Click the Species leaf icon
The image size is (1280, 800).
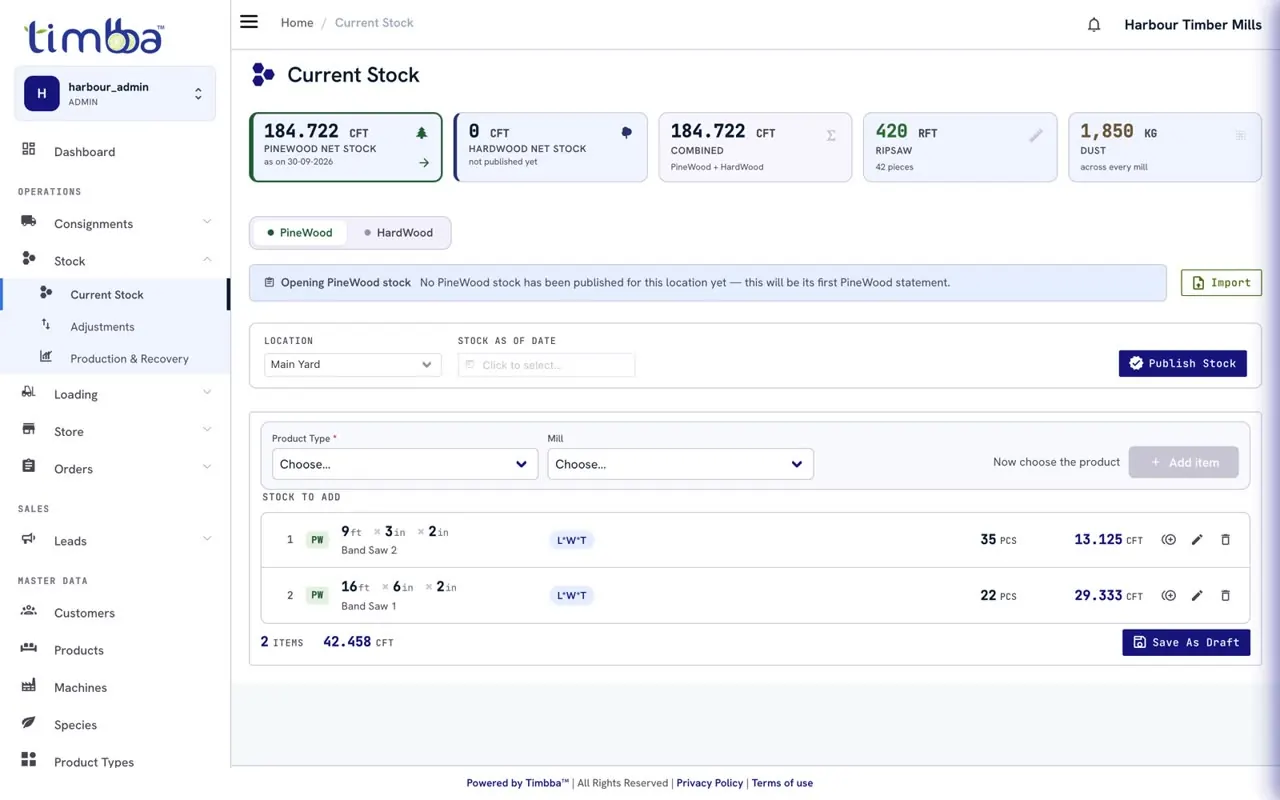tap(29, 723)
